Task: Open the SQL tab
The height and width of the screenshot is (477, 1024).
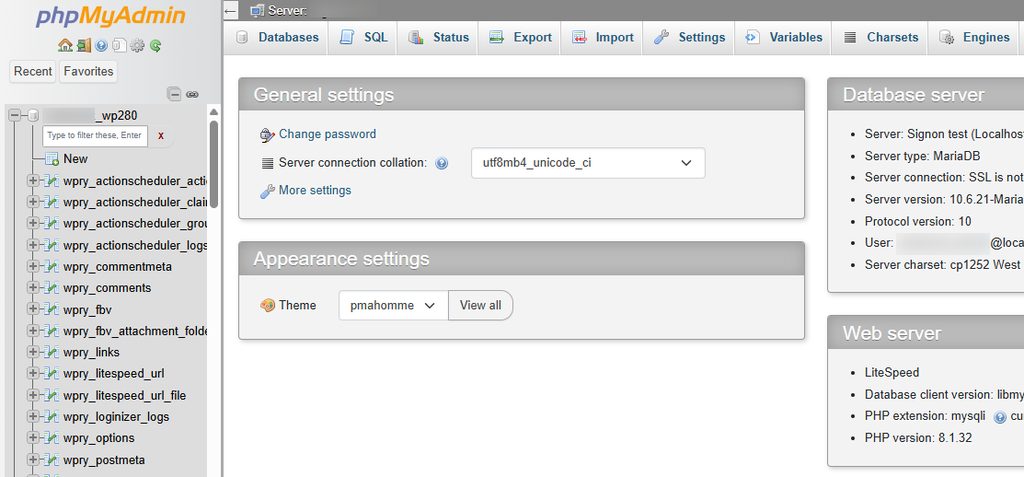Action: (364, 37)
